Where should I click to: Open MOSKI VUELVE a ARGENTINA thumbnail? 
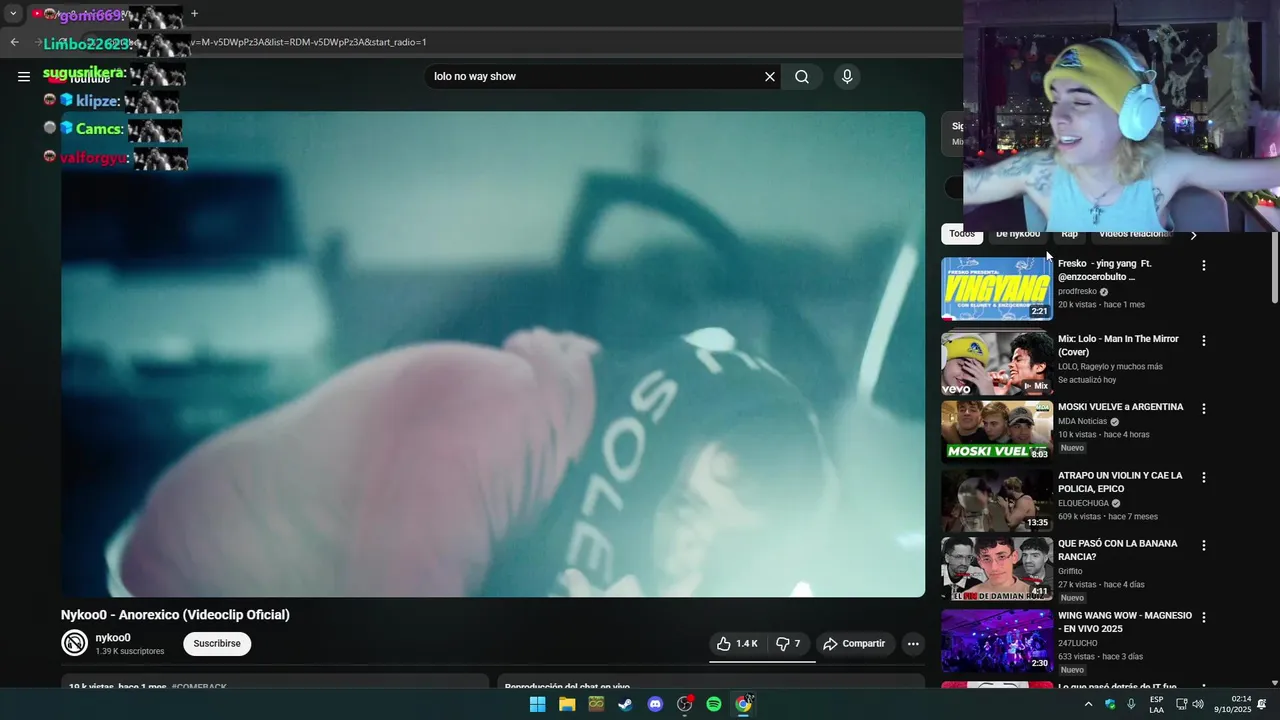[997, 432]
